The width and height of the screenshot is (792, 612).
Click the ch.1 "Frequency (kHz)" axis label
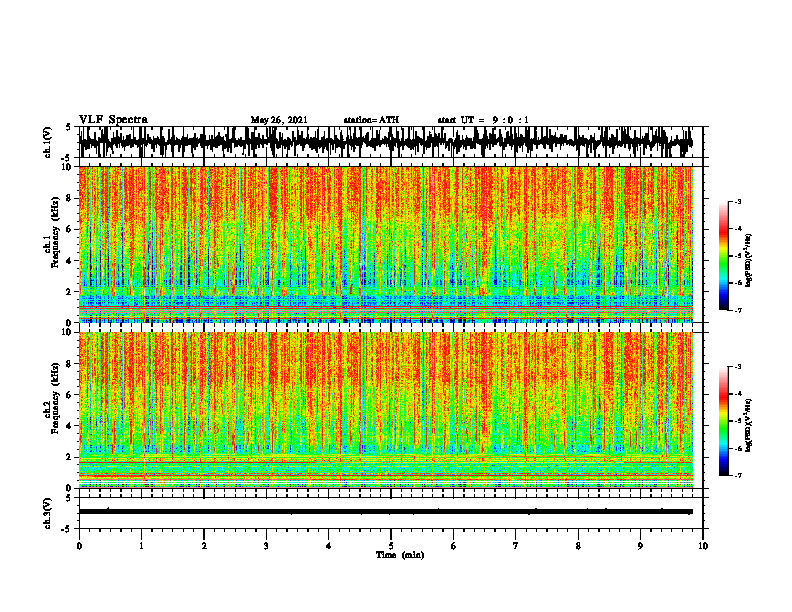[56, 233]
